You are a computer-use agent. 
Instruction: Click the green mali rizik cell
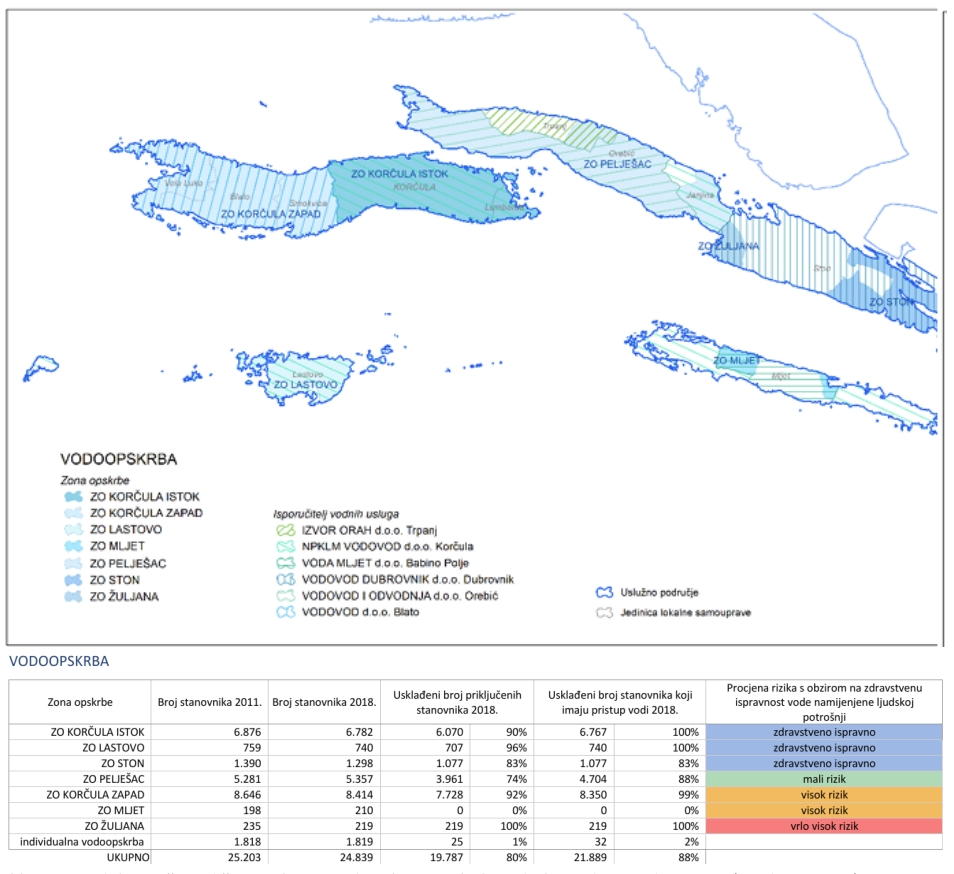pos(824,779)
